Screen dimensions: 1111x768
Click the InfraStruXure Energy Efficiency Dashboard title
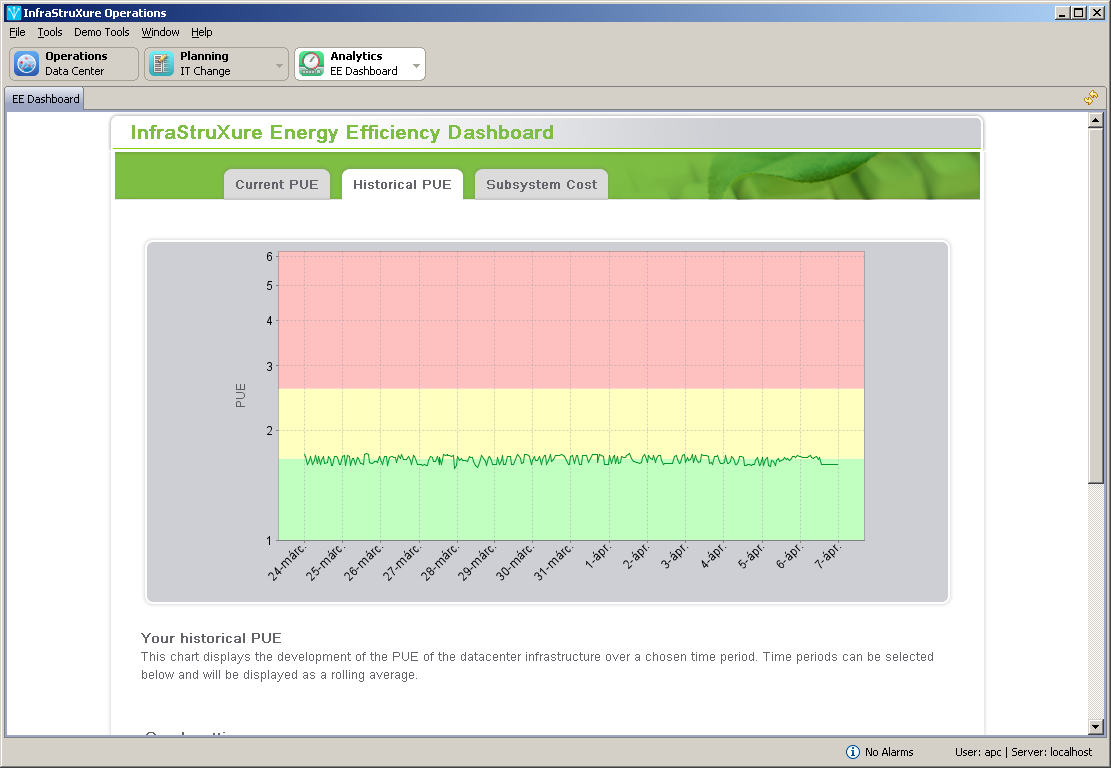(342, 132)
